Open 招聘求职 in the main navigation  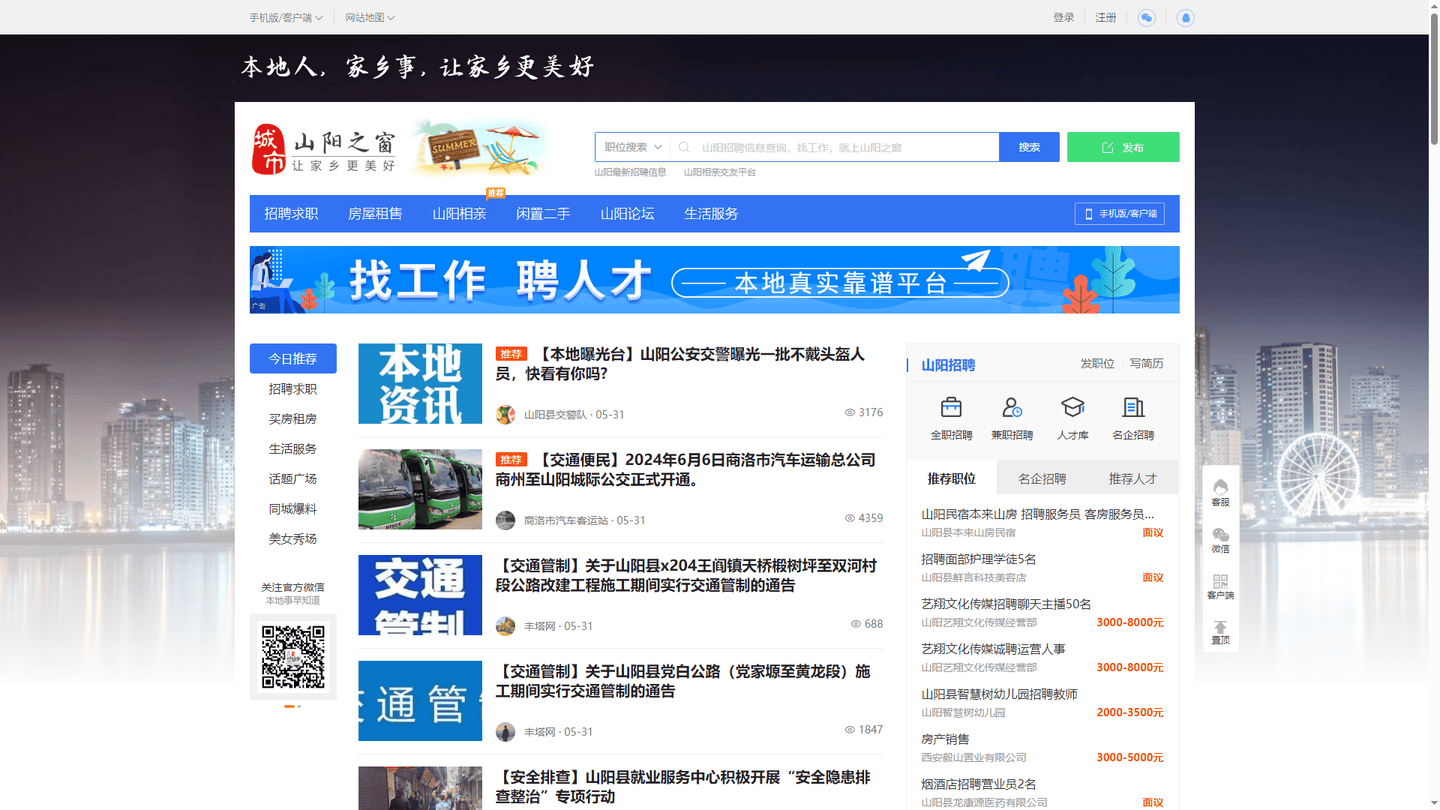(291, 213)
